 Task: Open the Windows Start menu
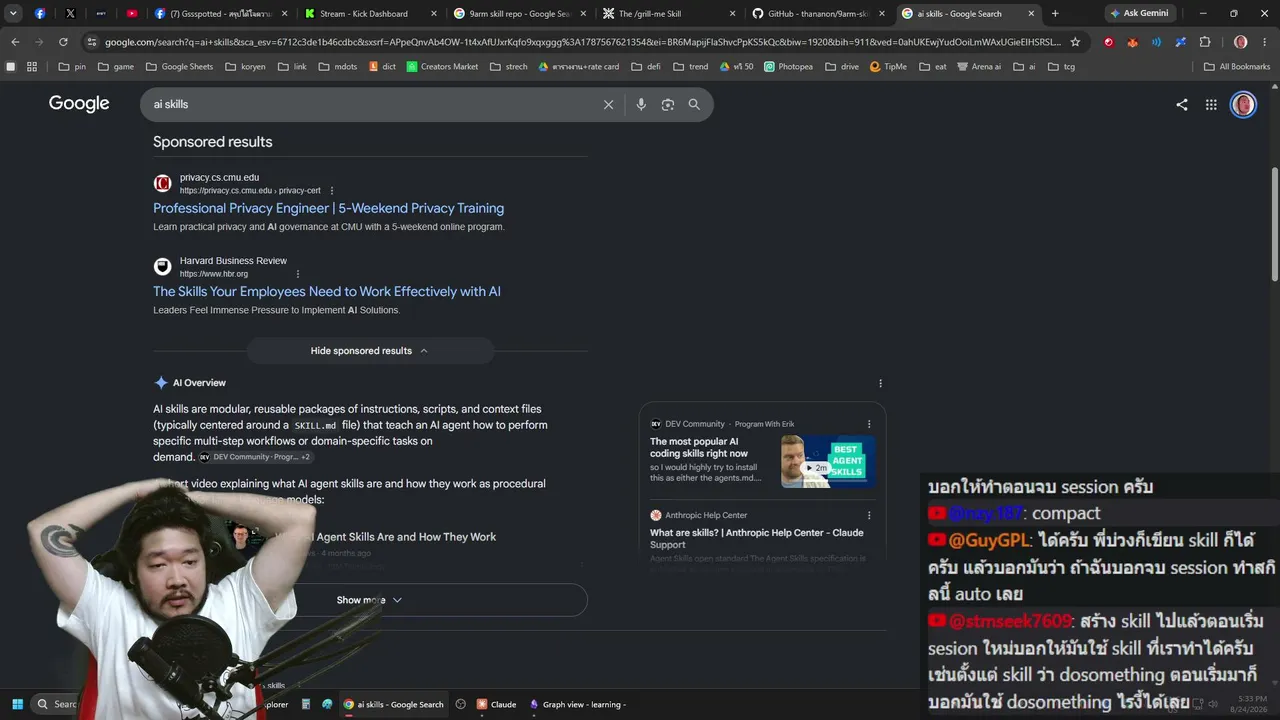pyautogui.click(x=17, y=704)
